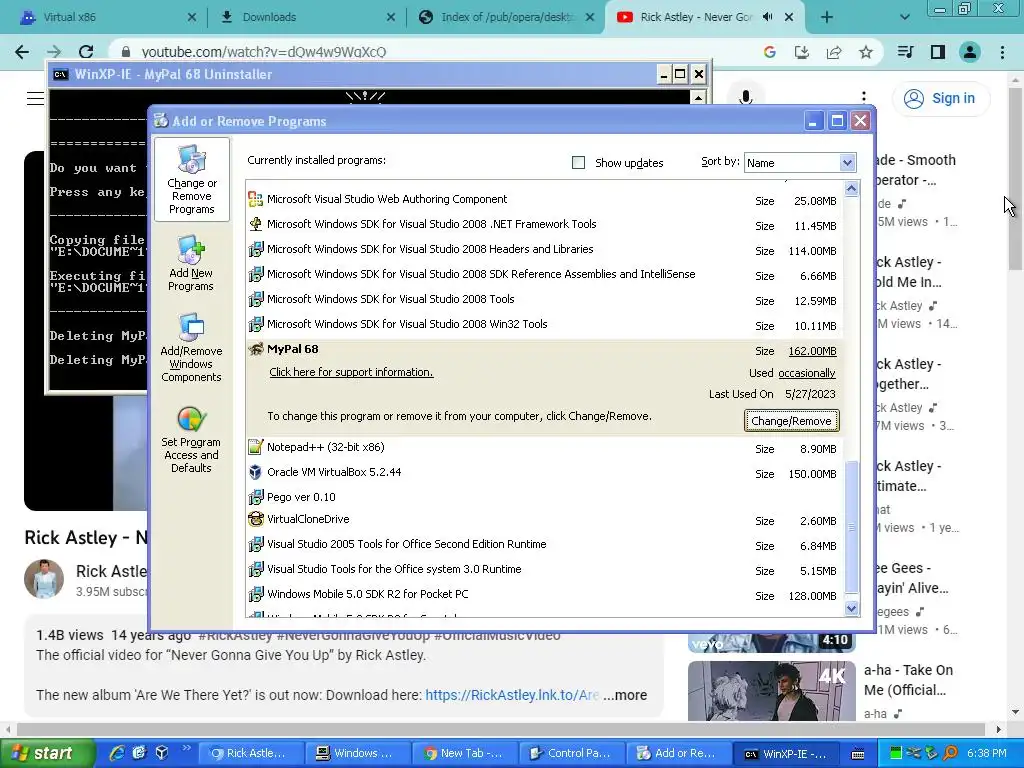
Task: Click the Oracle VM VirtualBox icon
Action: click(255, 472)
